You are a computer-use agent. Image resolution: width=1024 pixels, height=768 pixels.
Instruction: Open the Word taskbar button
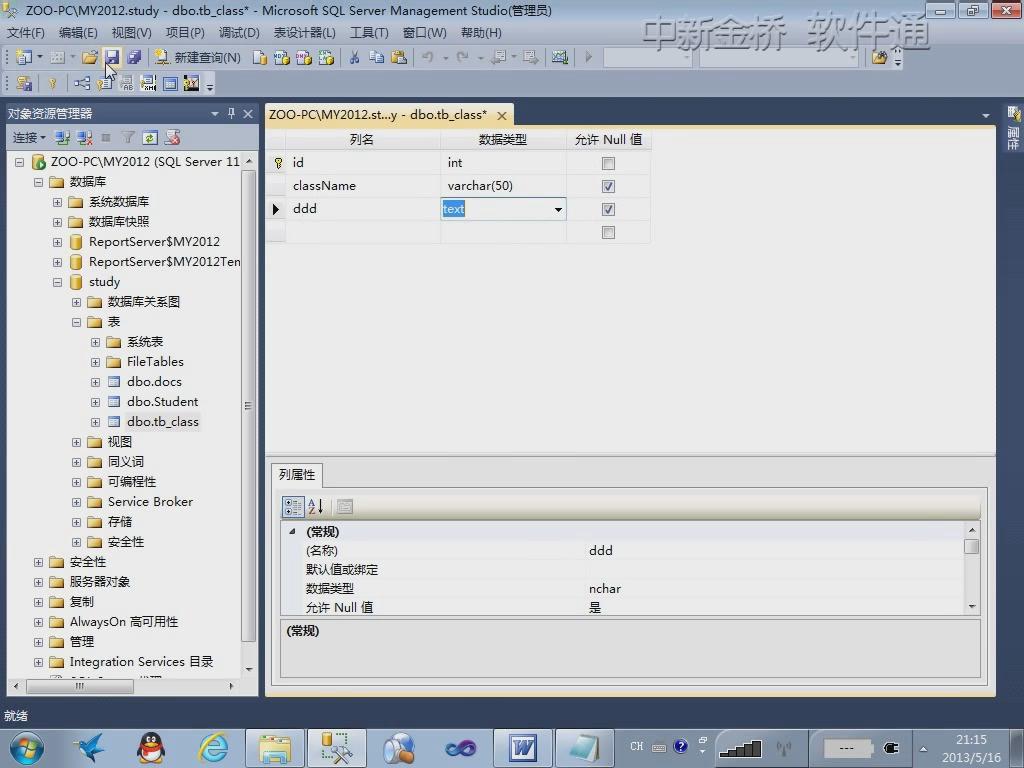tap(523, 748)
